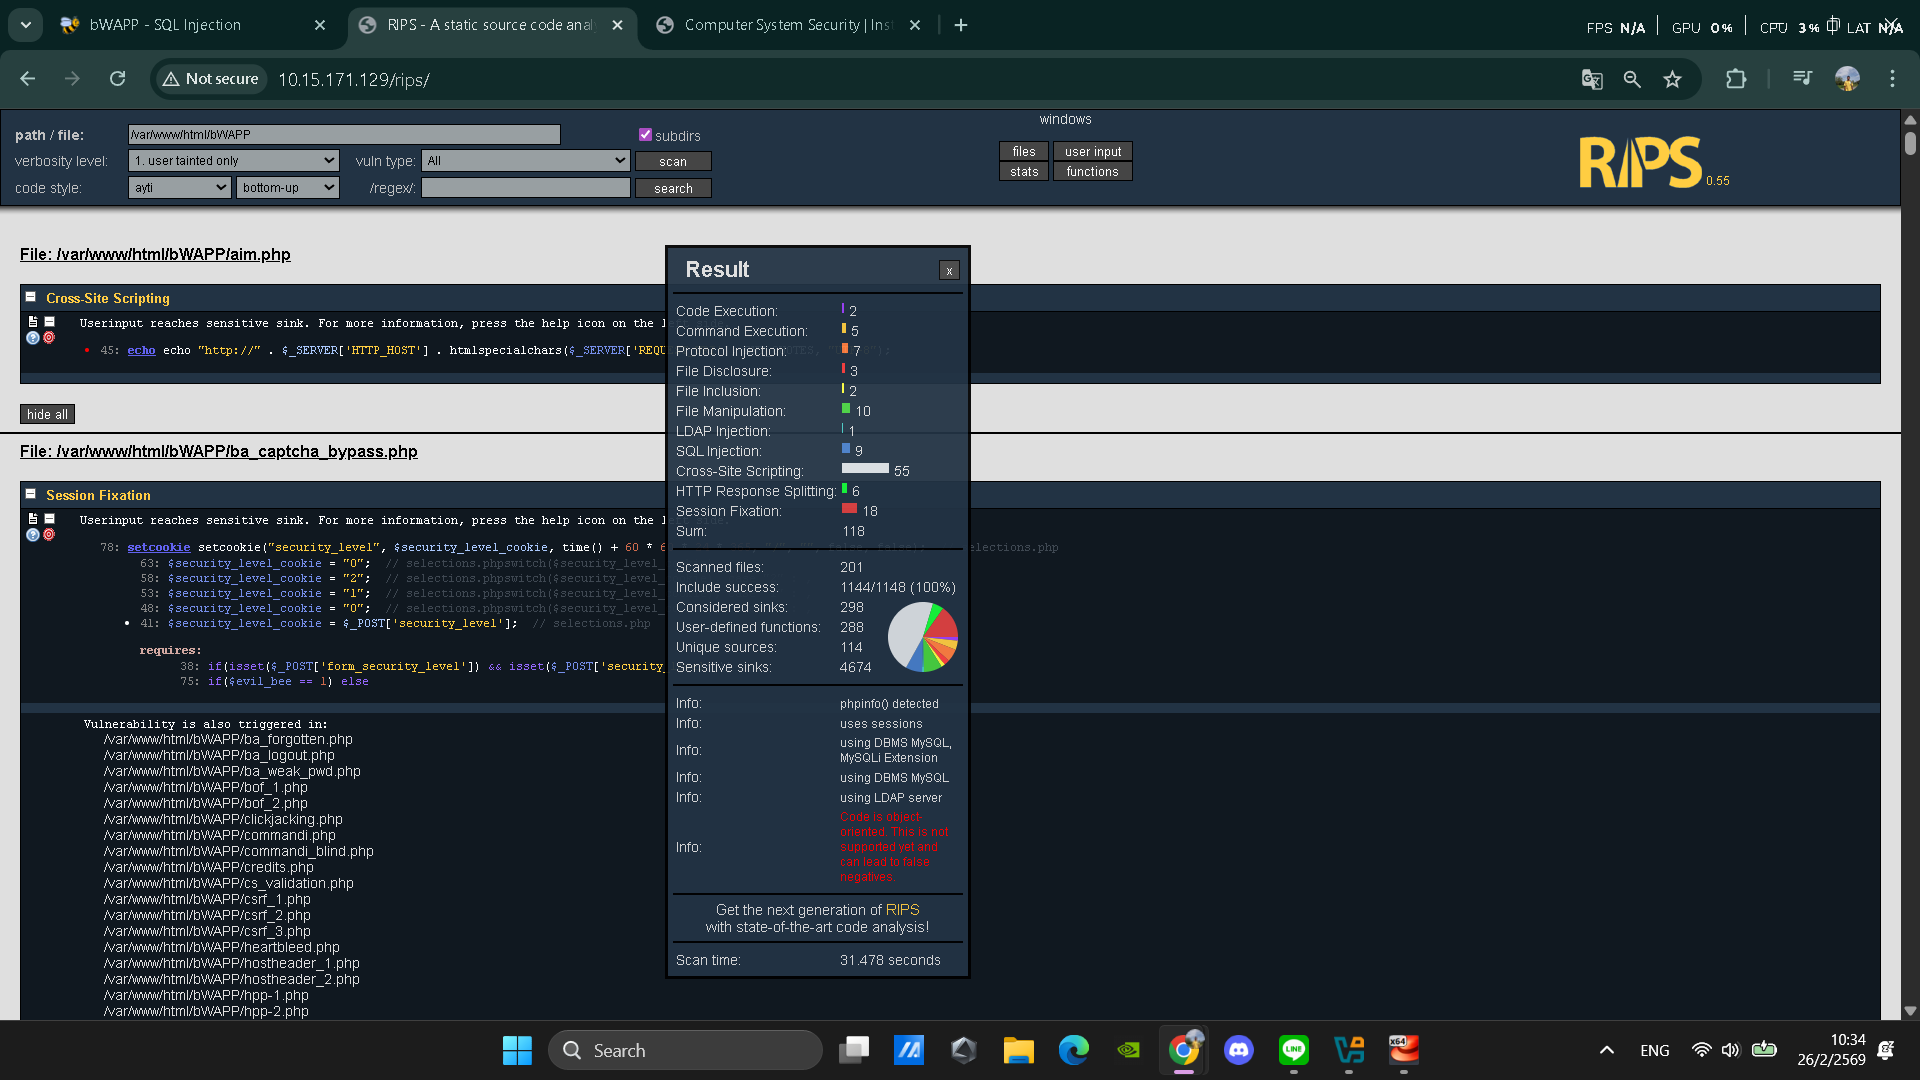This screenshot has width=1920, height=1080.
Task: Toggle the subdirs checkbox
Action: 645,135
